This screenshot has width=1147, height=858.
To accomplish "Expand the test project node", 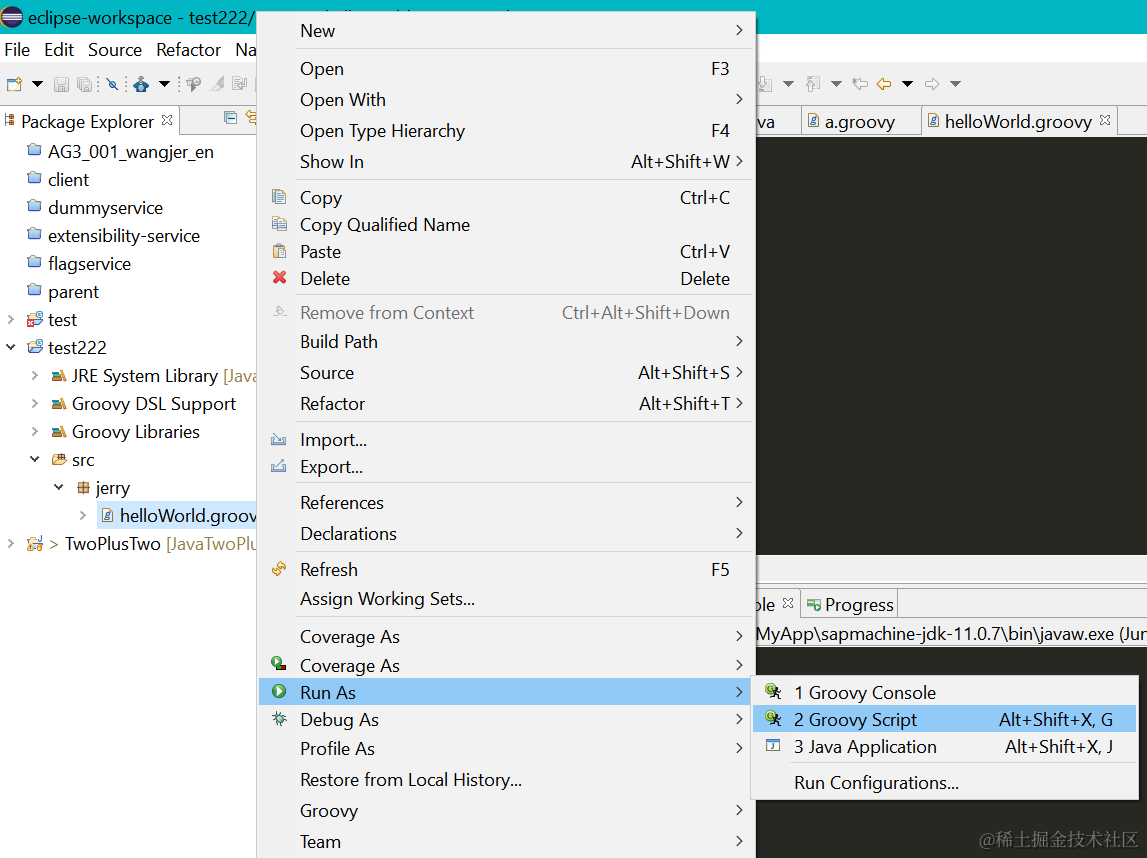I will (x=11, y=320).
